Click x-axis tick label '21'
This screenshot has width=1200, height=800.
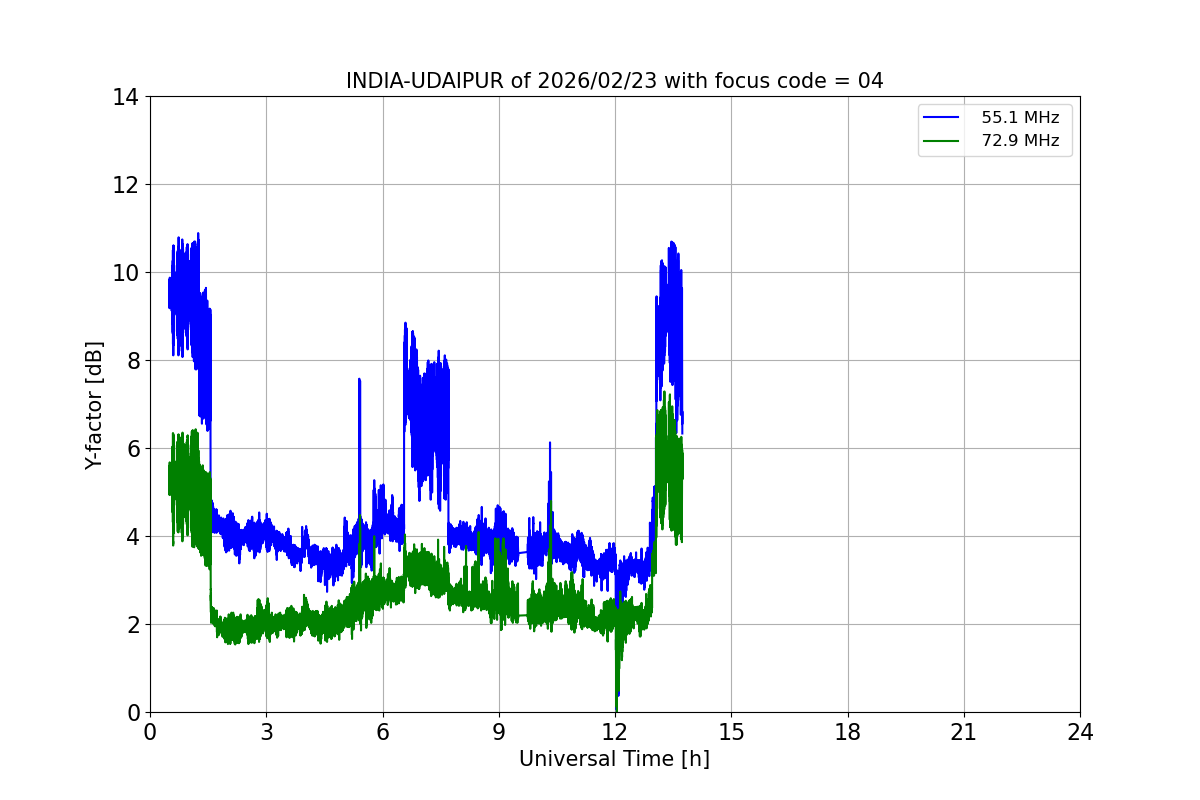coord(963,732)
